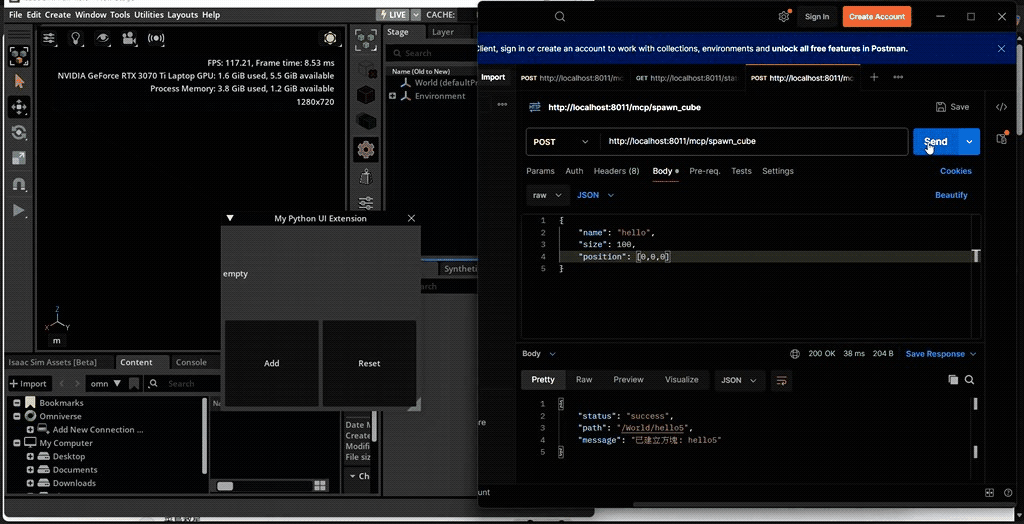
Task: Switch to the Stage tab
Action: (398, 32)
